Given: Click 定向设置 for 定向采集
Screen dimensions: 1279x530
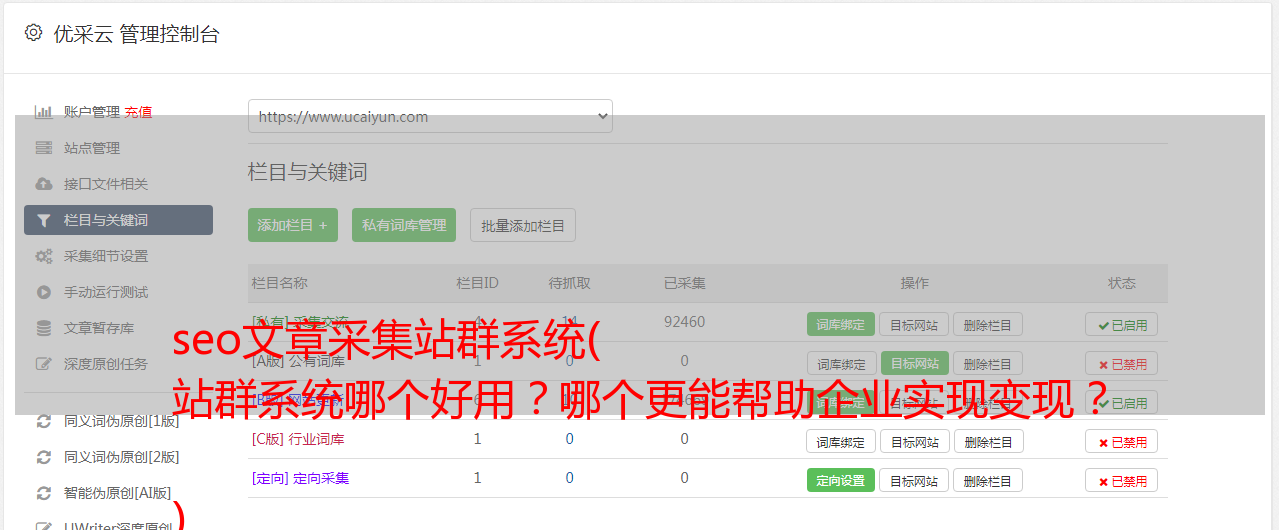Looking at the screenshot, I should coord(841,480).
